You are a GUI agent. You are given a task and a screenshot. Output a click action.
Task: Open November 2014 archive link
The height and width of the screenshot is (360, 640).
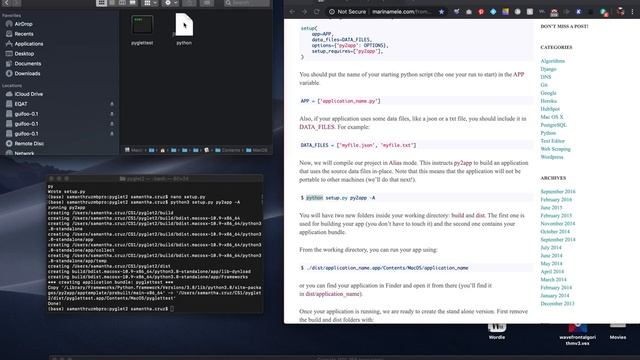point(558,223)
